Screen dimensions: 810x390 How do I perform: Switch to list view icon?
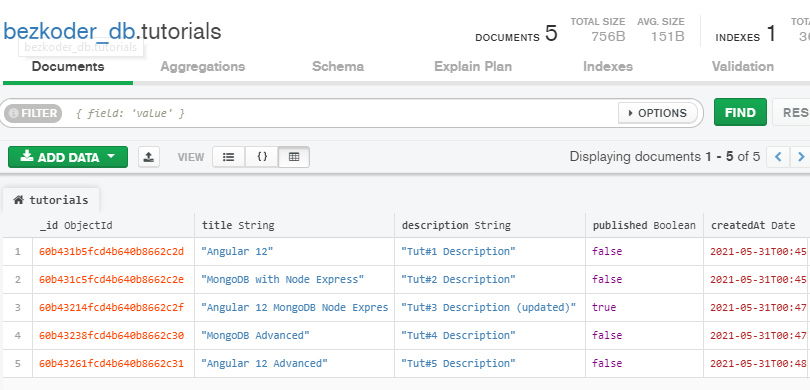pos(229,157)
